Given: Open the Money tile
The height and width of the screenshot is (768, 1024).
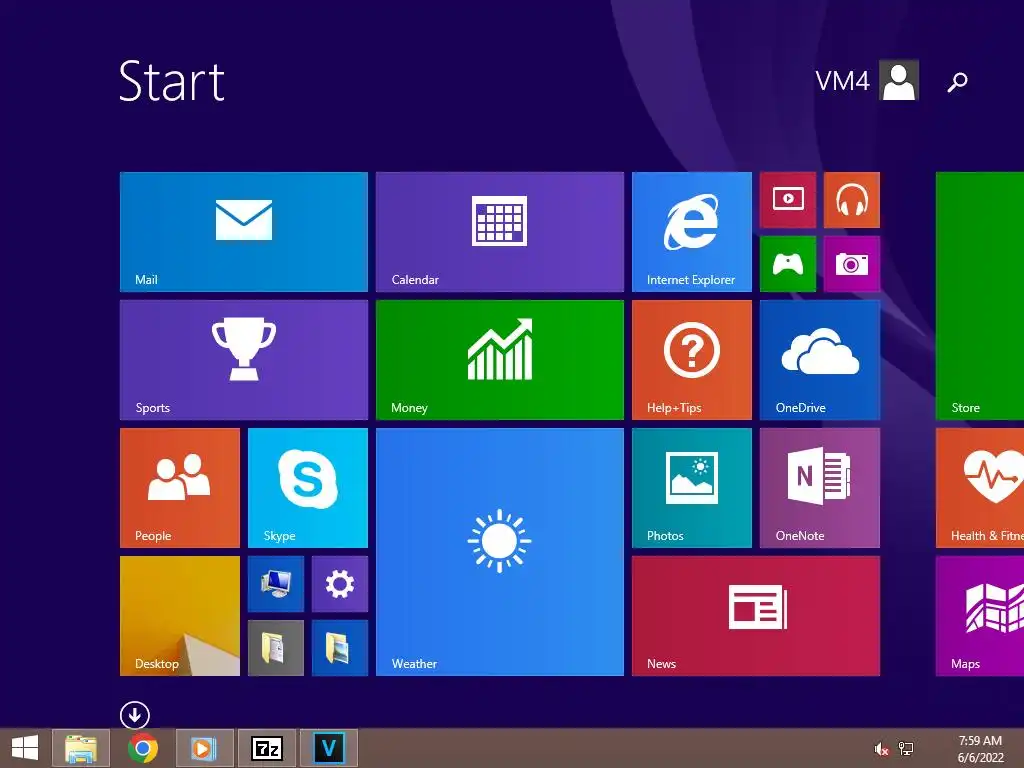Looking at the screenshot, I should [x=500, y=360].
